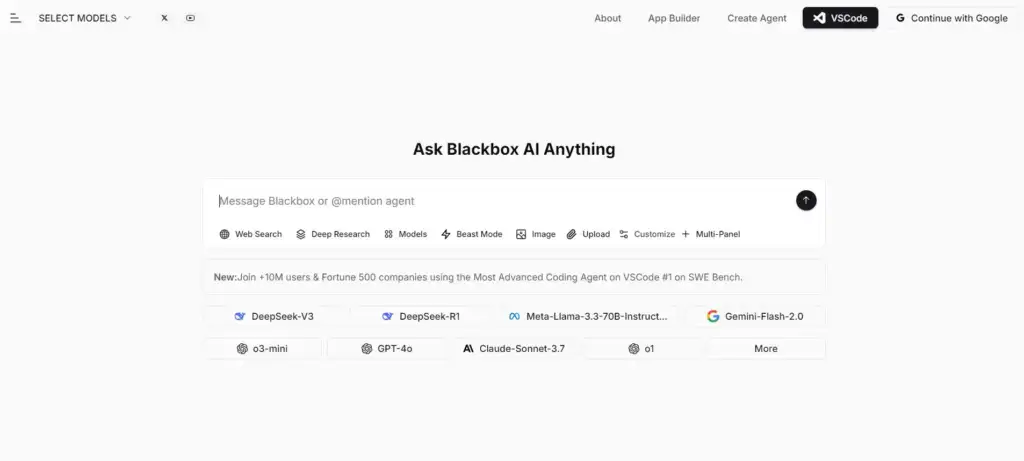This screenshot has height=461, width=1024.
Task: Click the send arrow button
Action: pos(806,200)
